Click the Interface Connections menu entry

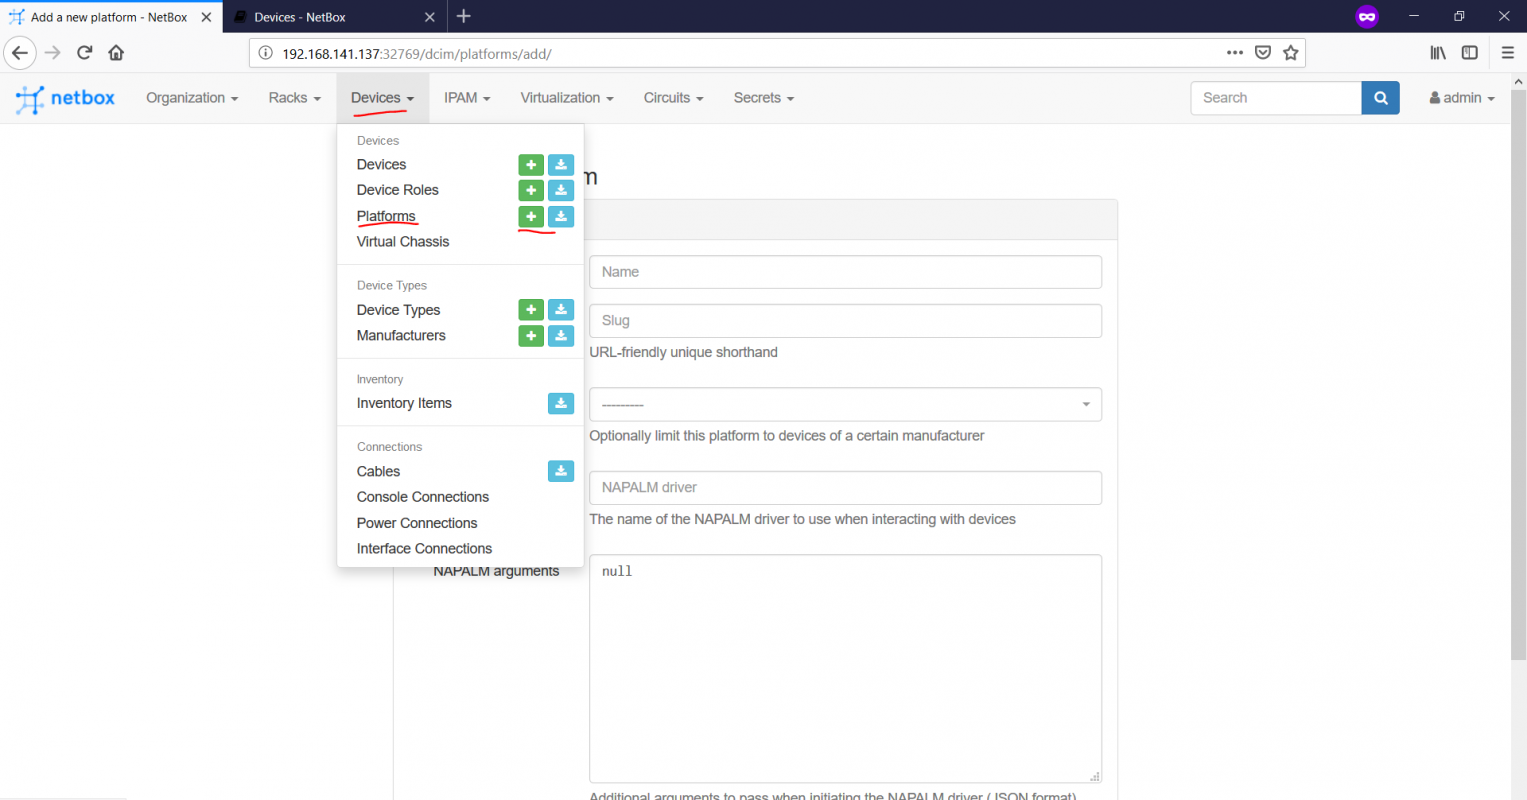pyautogui.click(x=424, y=548)
